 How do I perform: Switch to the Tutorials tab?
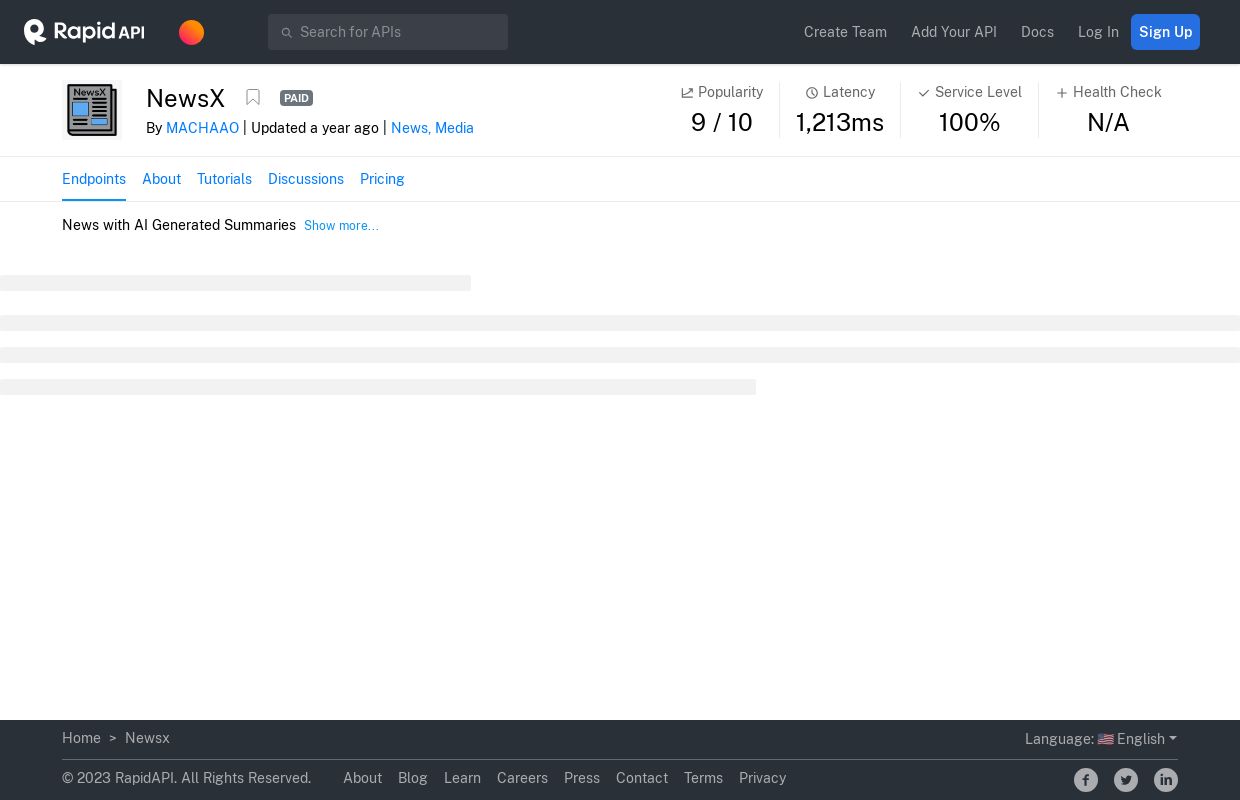tap(224, 179)
